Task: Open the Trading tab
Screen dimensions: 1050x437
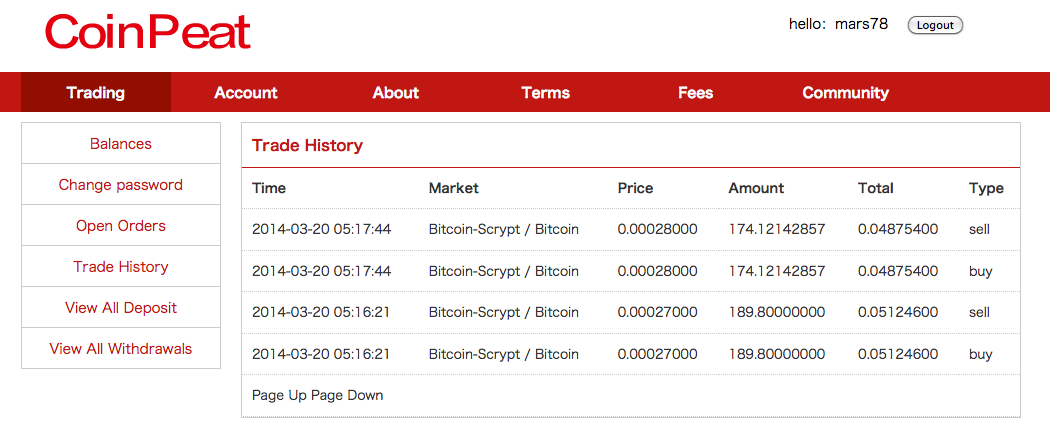Action: coord(96,92)
